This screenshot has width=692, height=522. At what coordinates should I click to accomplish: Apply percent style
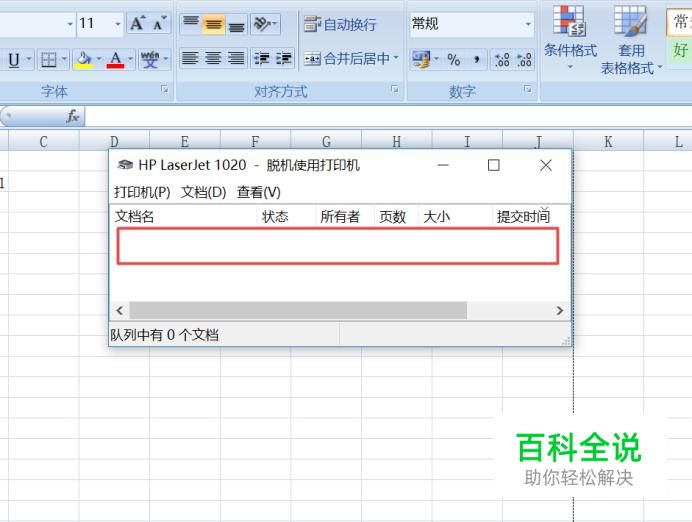coord(454,59)
